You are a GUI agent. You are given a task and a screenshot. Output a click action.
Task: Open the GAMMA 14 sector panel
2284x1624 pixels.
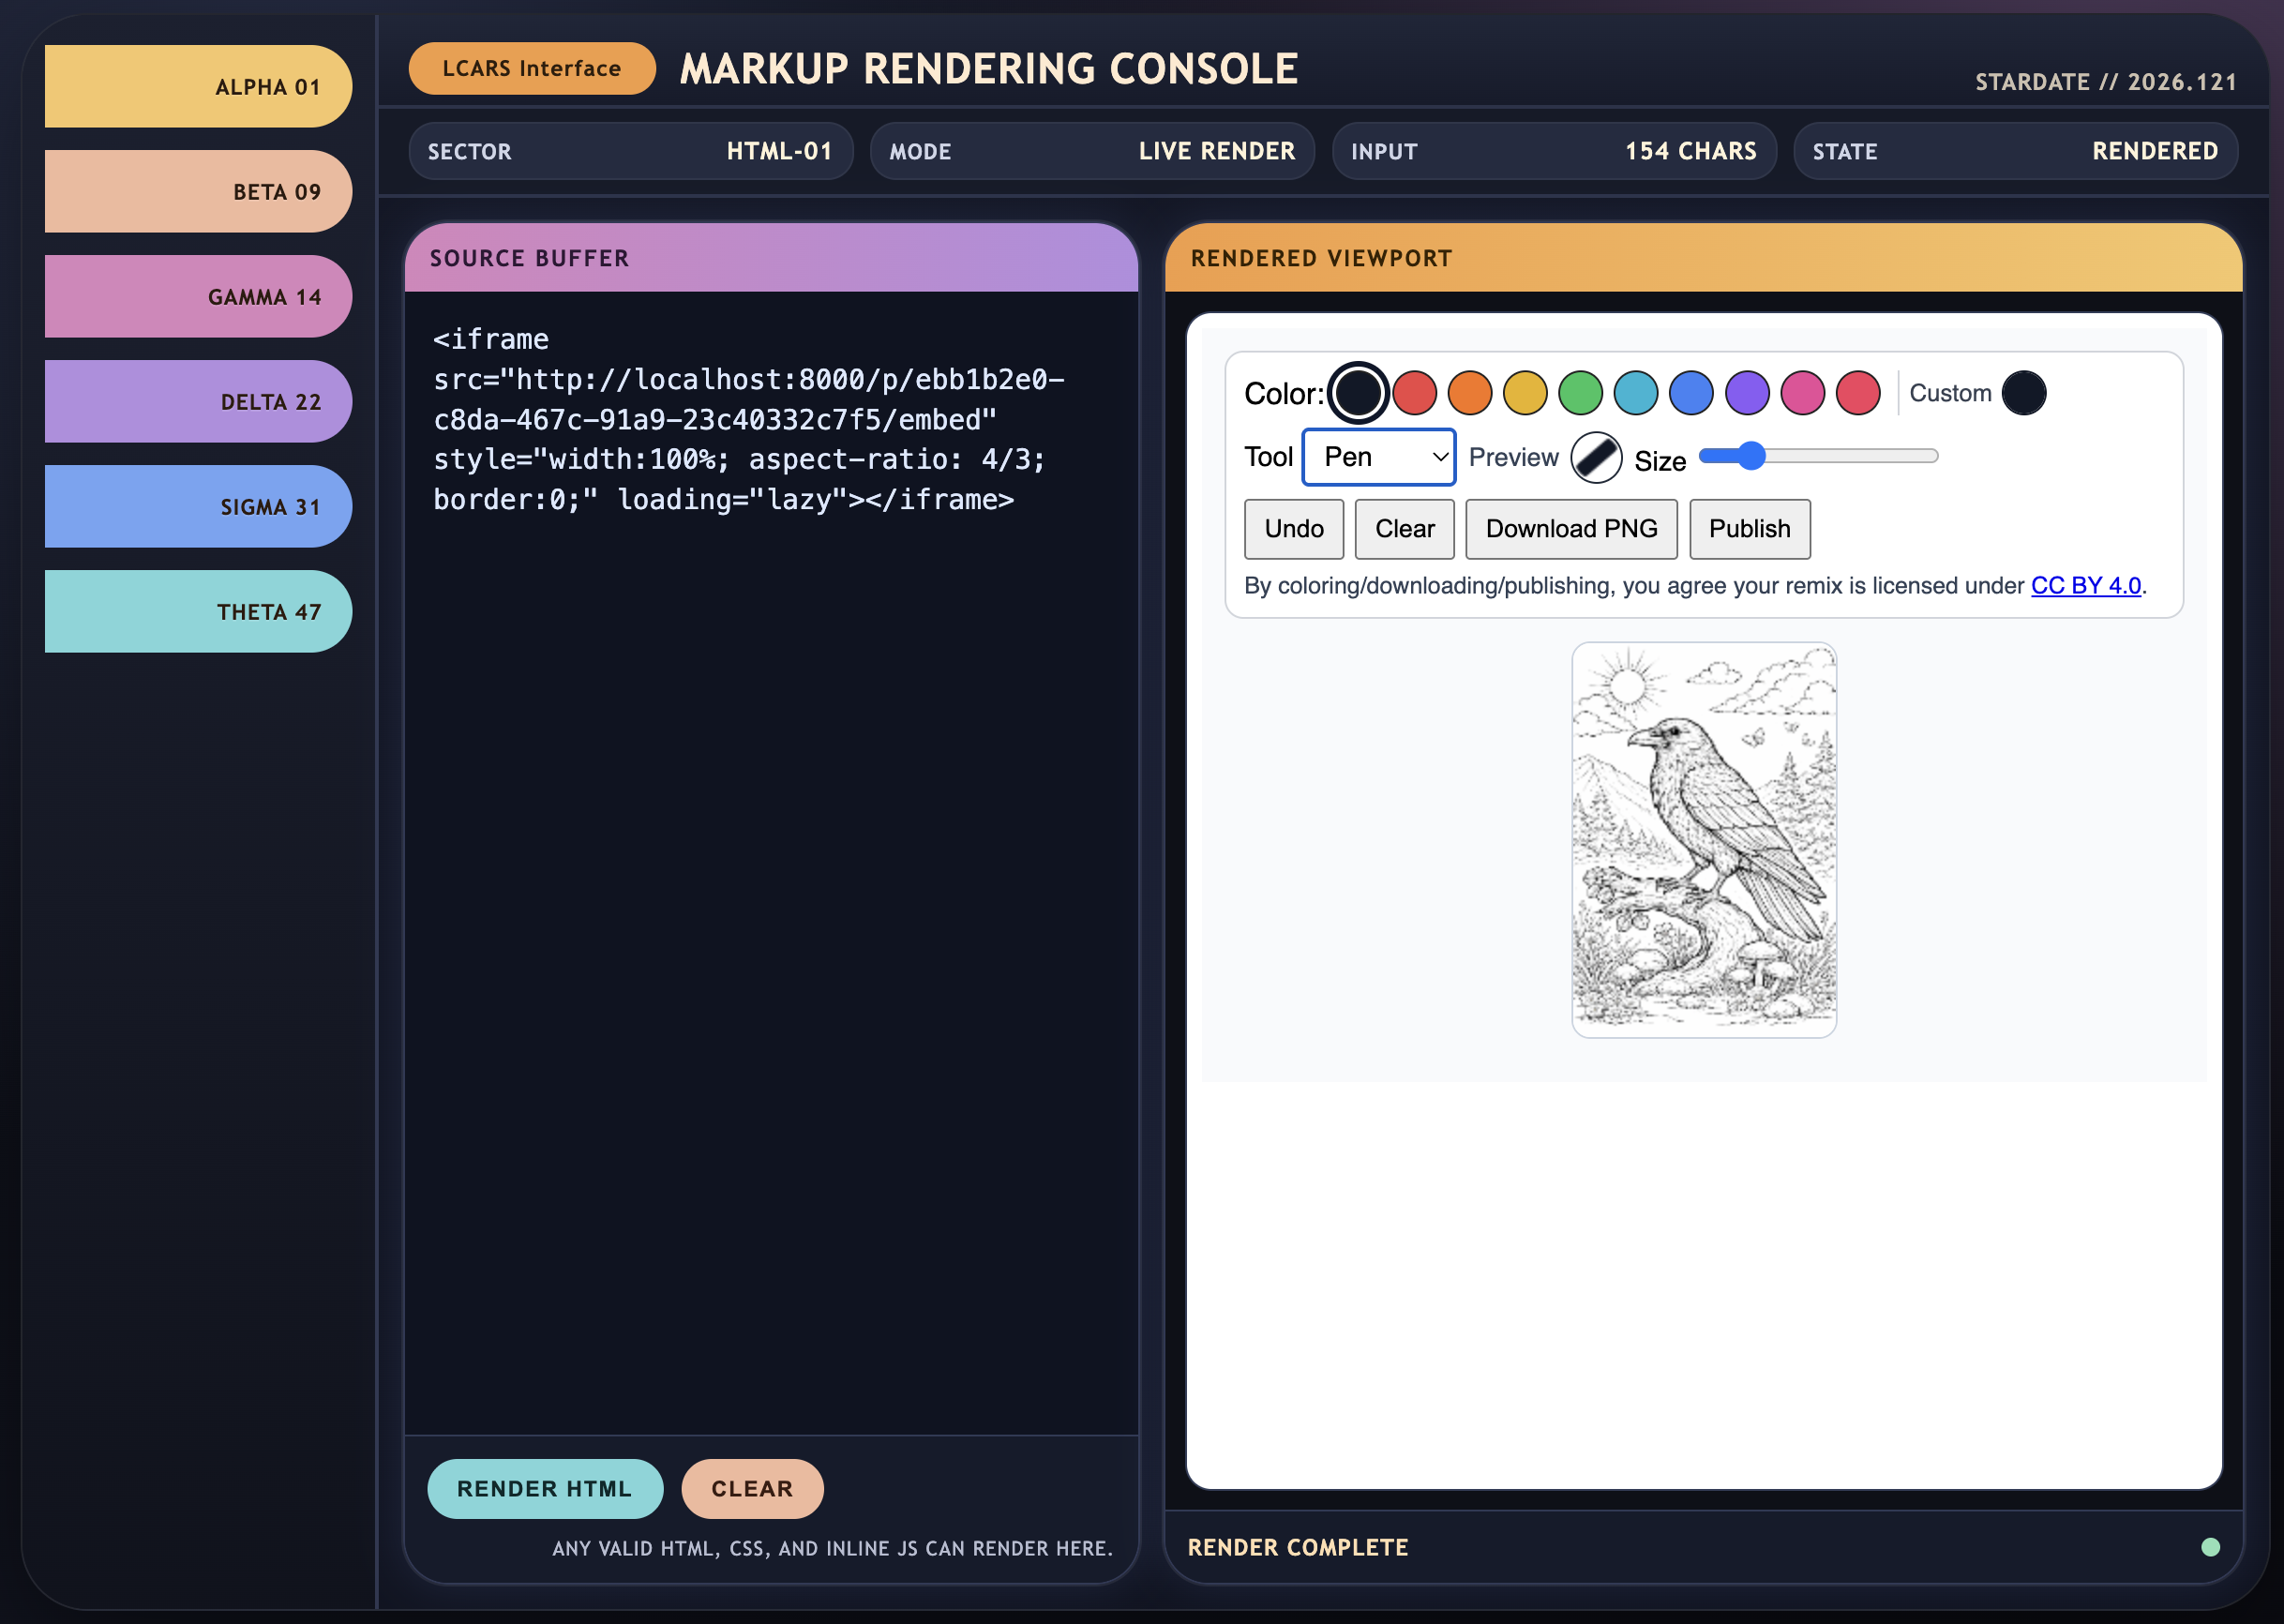[197, 296]
